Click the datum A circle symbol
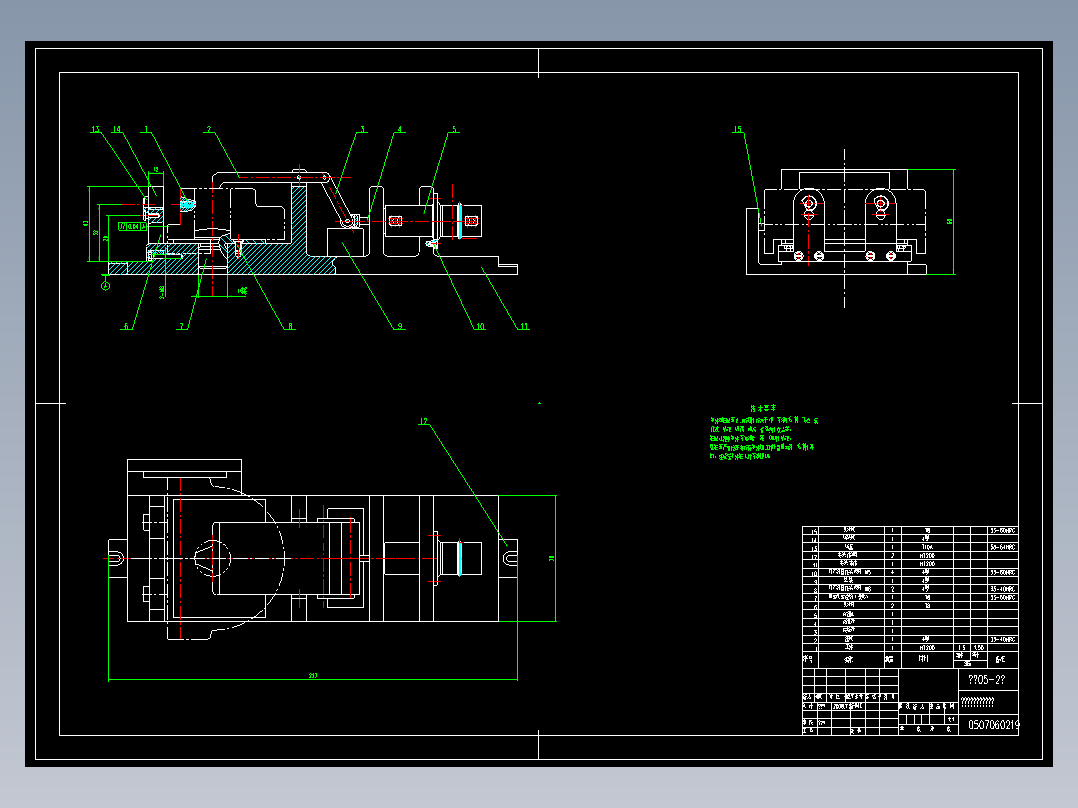1078x808 pixels. coord(105,286)
